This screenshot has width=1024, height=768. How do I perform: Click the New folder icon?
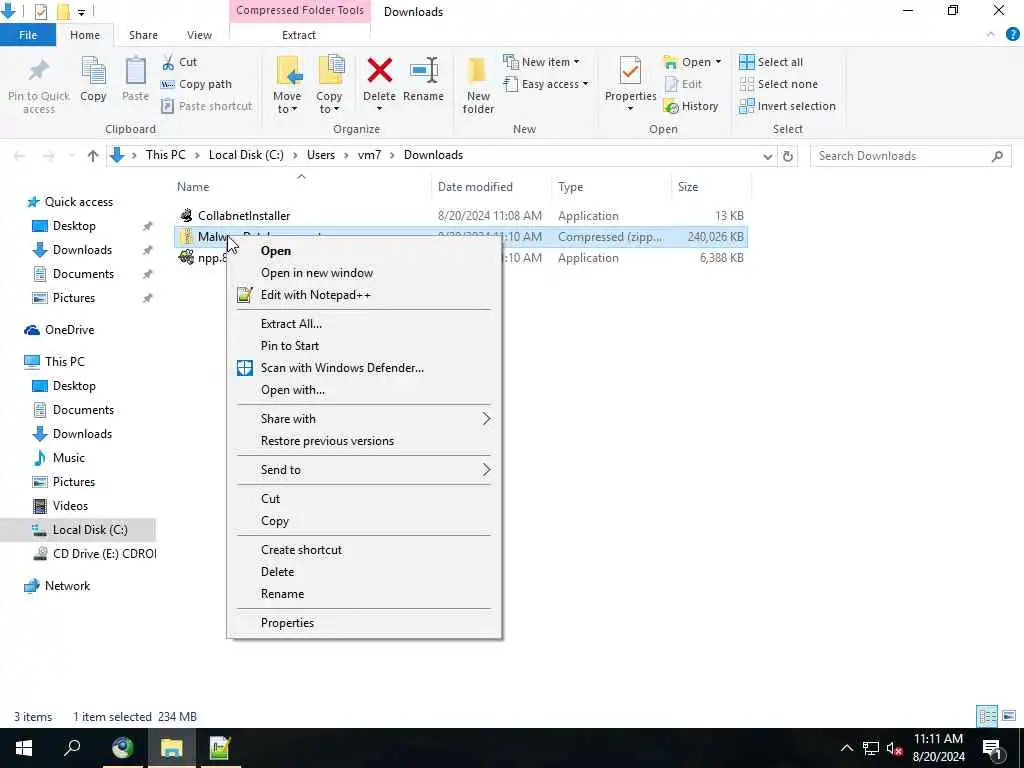coord(478,71)
